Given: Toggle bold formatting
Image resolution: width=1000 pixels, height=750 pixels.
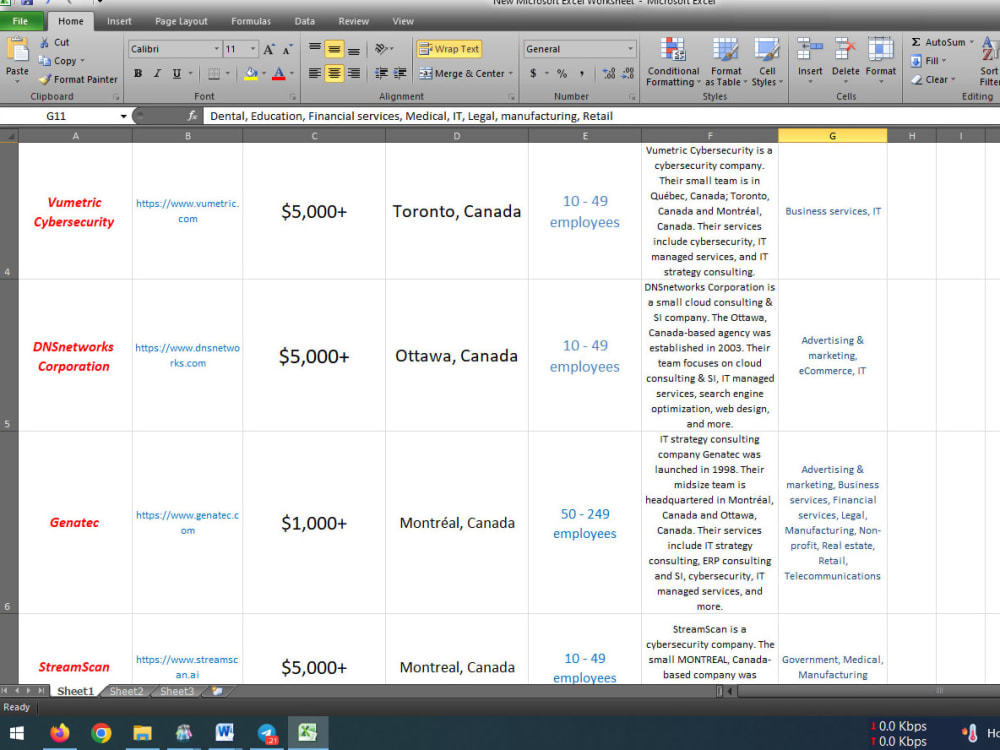Looking at the screenshot, I should pos(138,72).
